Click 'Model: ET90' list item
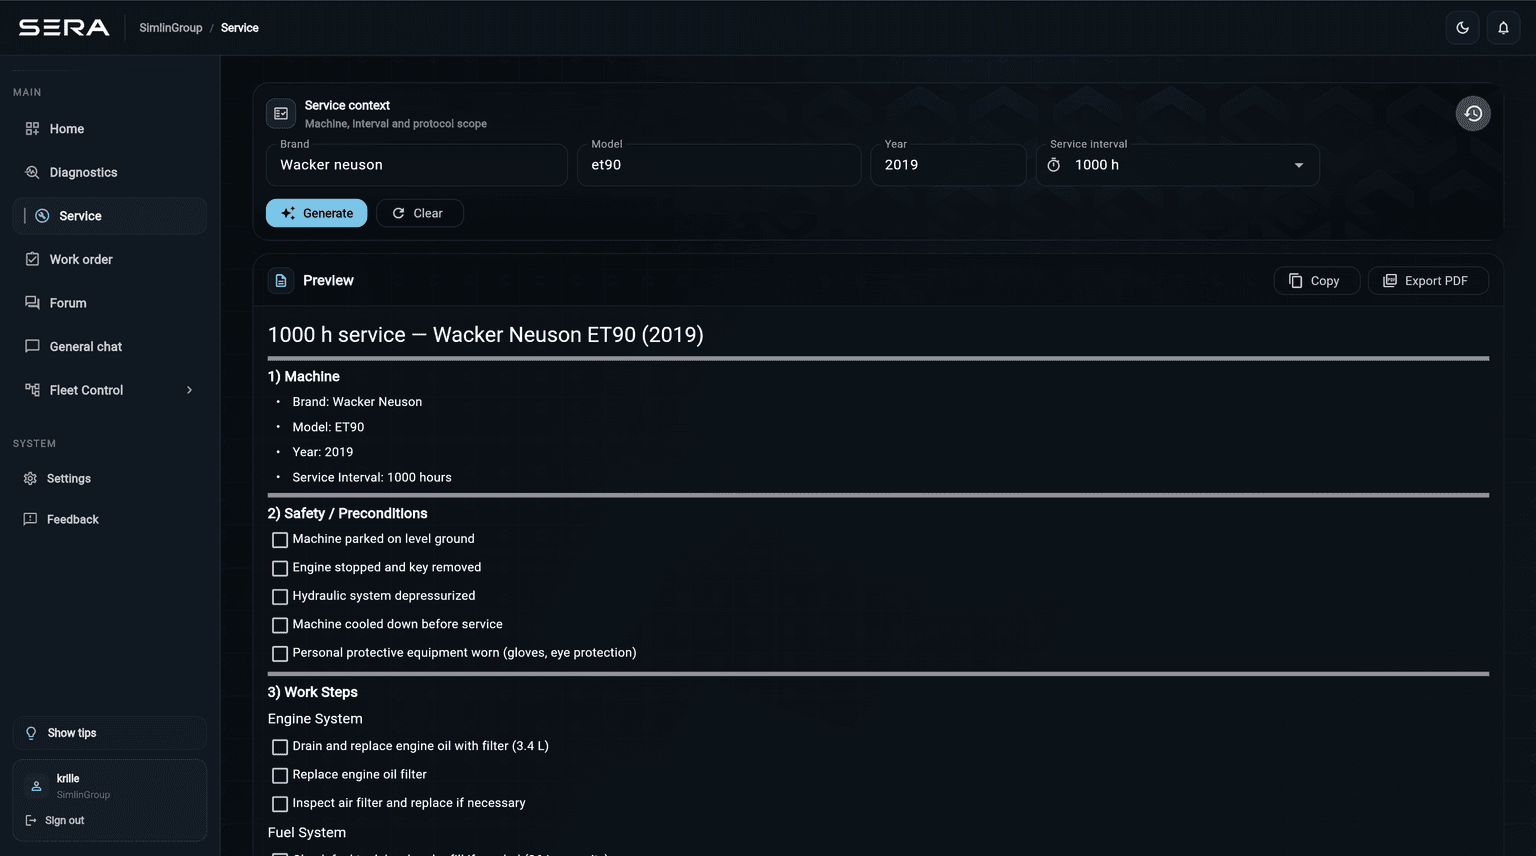 click(328, 427)
